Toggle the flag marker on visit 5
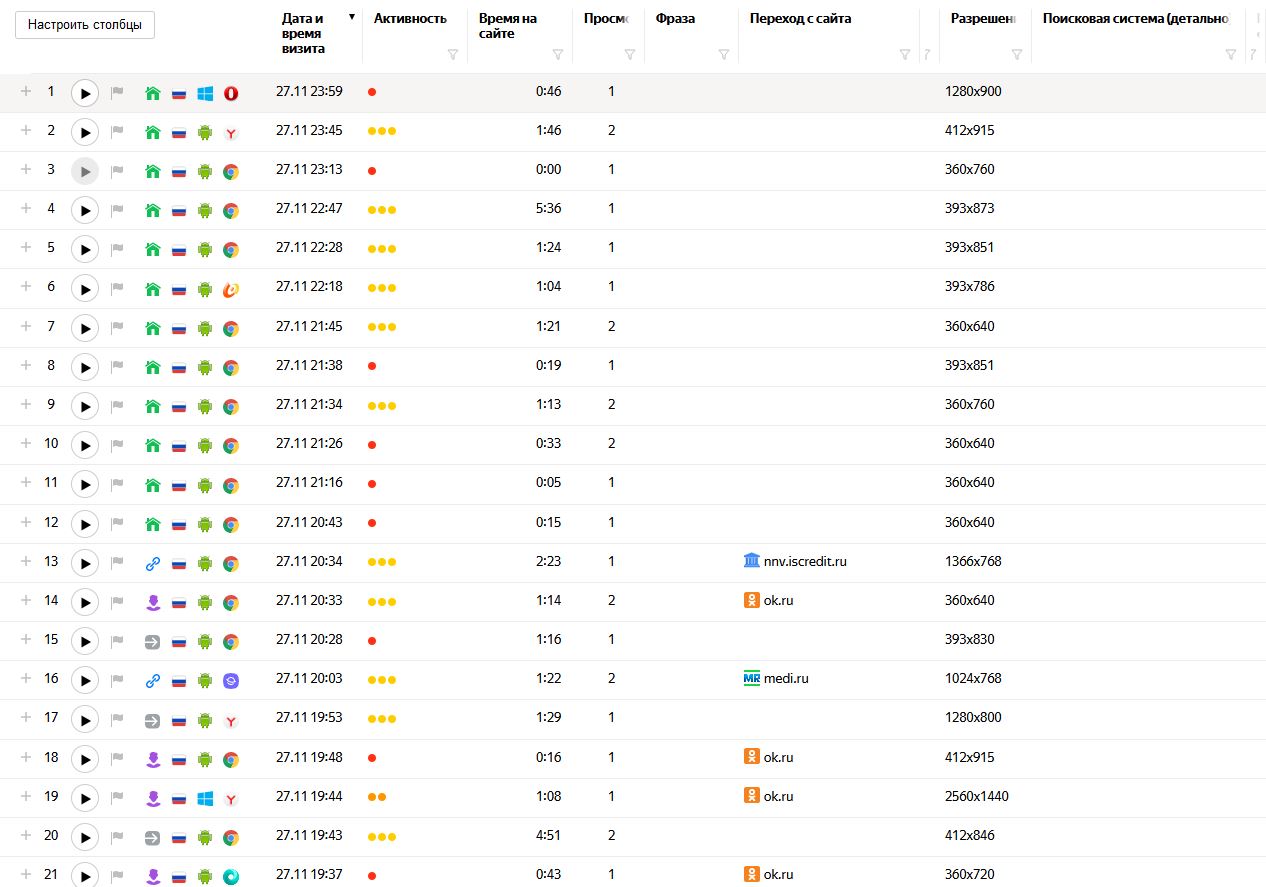Viewport: 1266px width, 887px height. click(117, 249)
